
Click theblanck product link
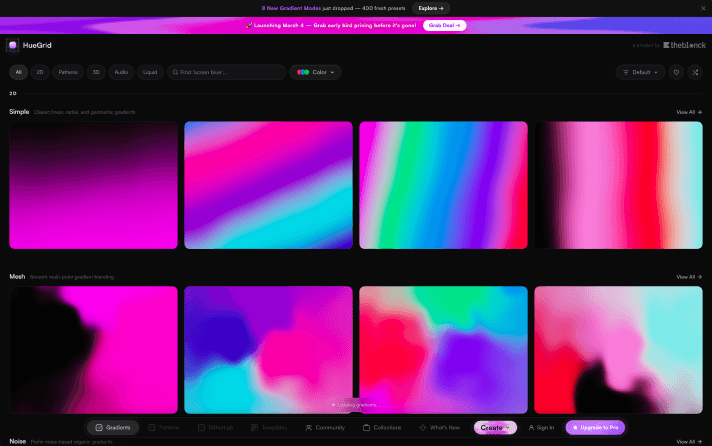(x=684, y=45)
